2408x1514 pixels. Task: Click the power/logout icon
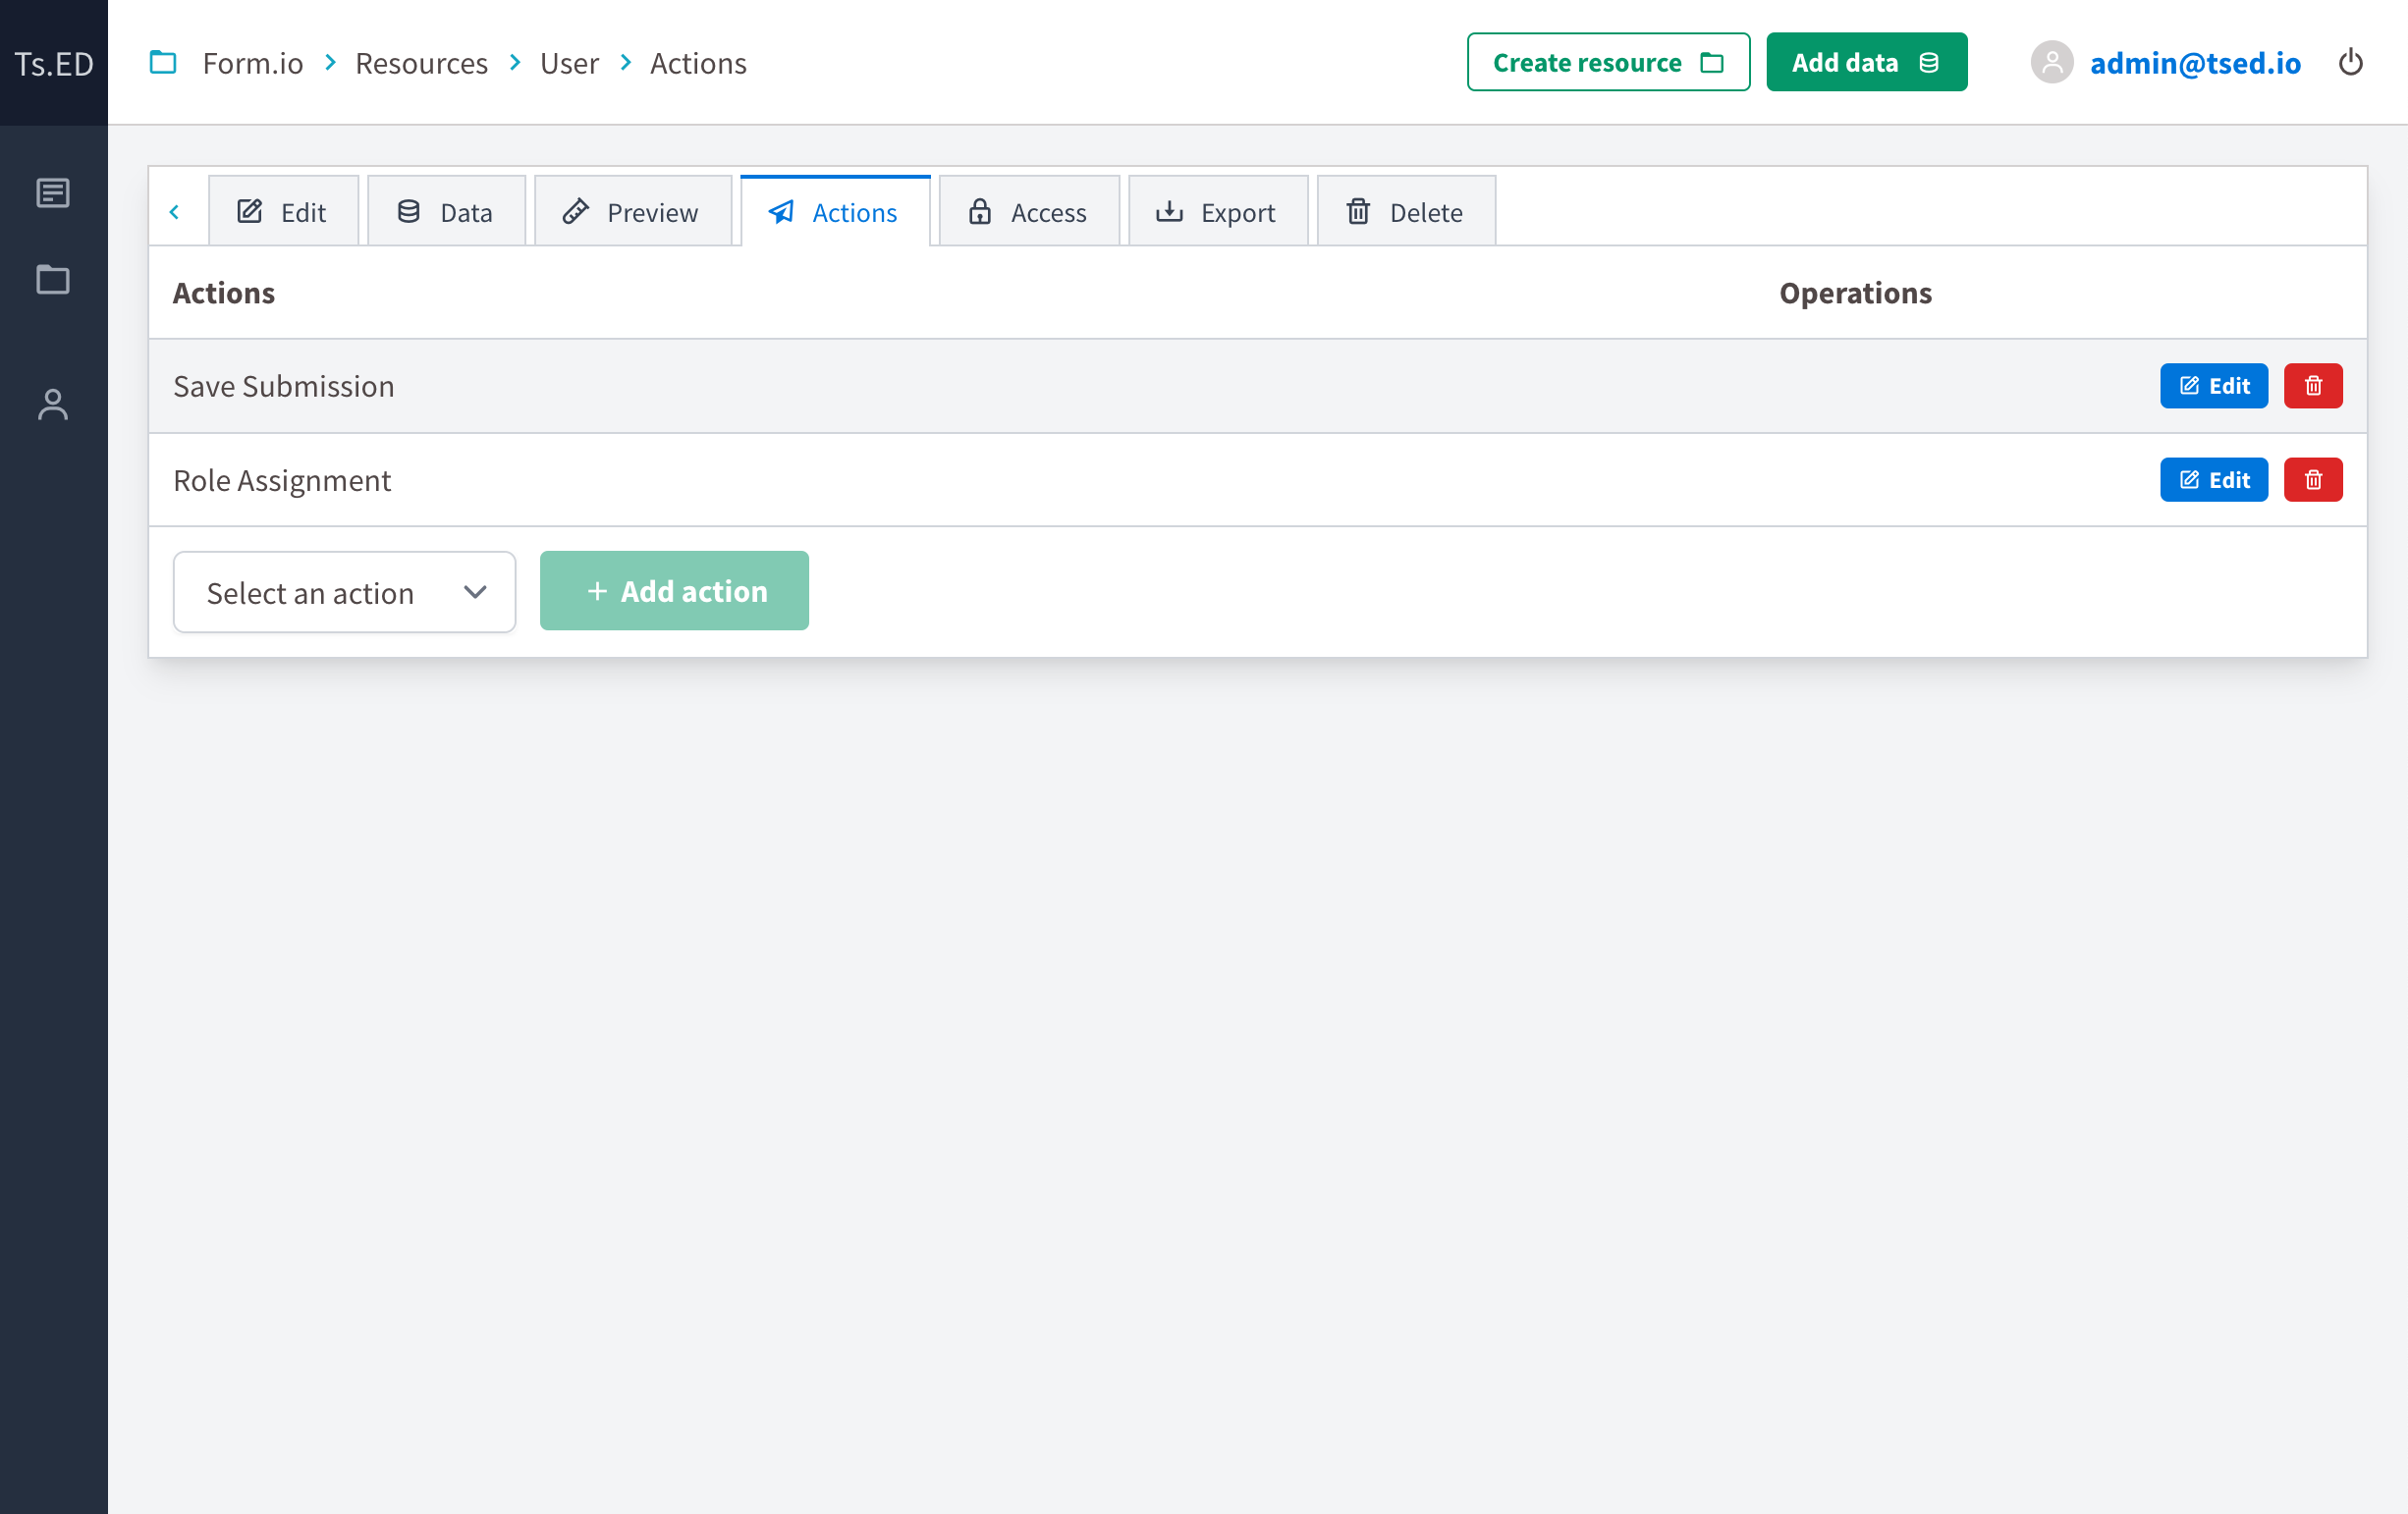click(2352, 62)
